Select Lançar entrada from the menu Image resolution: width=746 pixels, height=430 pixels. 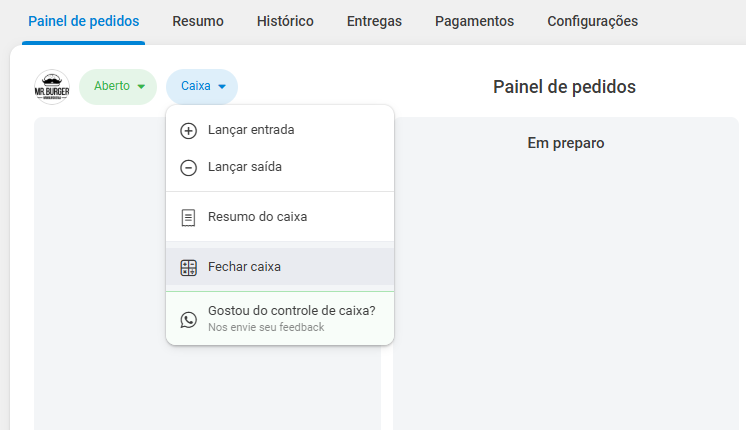click(251, 130)
